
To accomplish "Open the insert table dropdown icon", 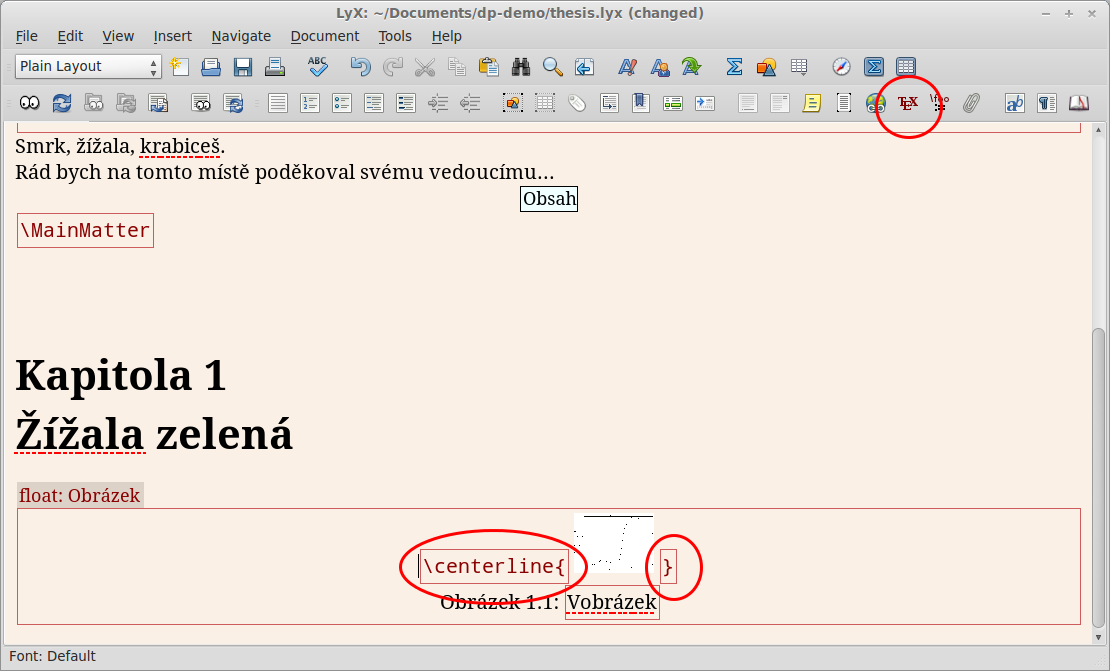I will coord(800,67).
